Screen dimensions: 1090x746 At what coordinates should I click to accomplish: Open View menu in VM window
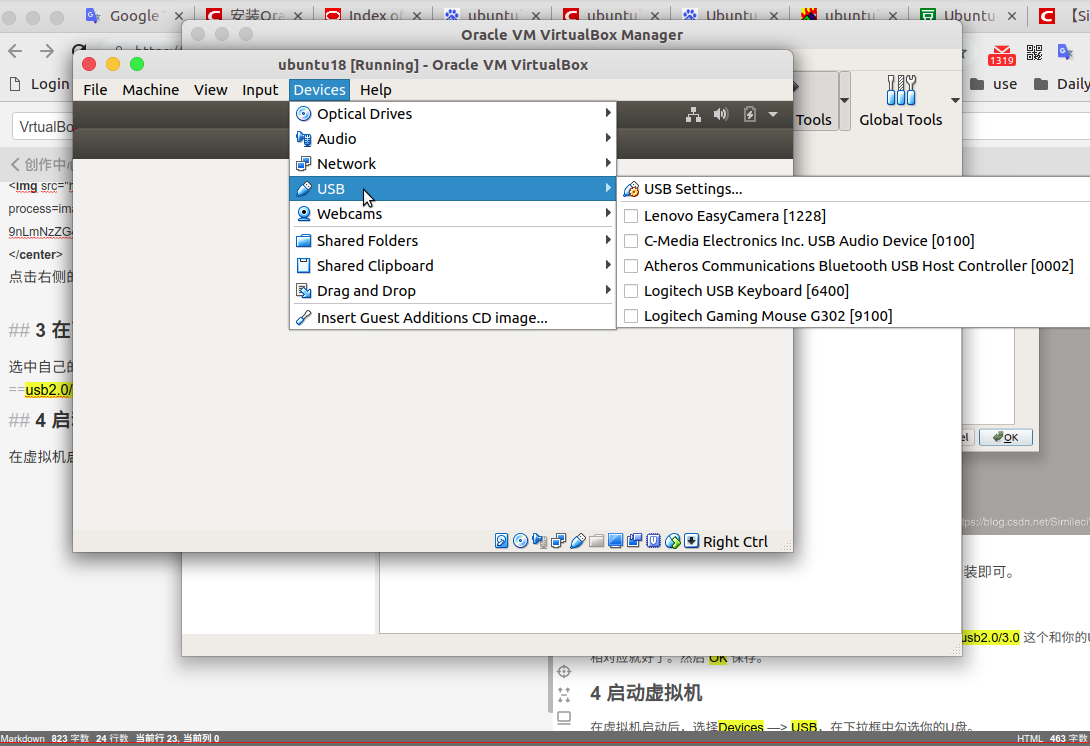210,90
